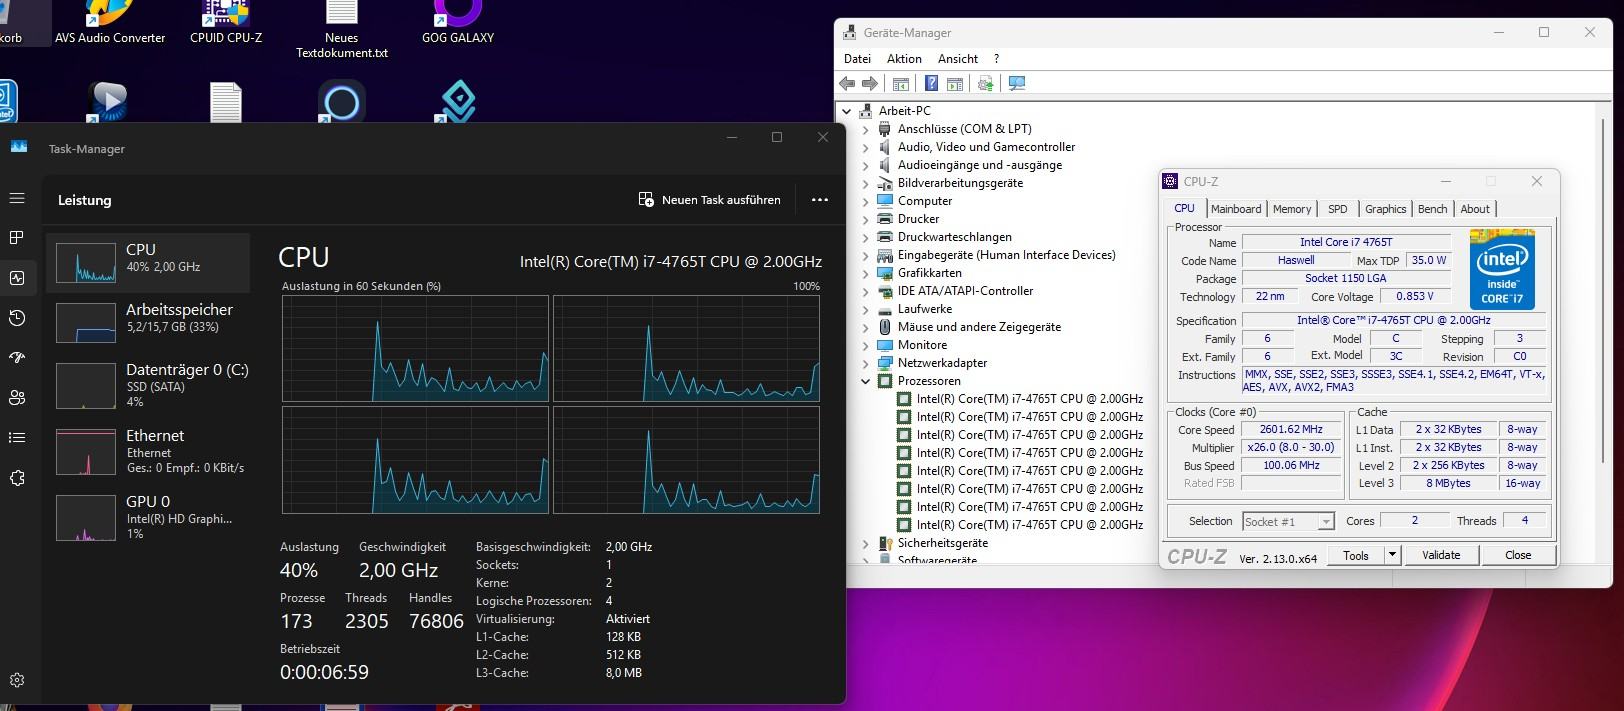
Task: Switch to the Memory tab in CPU-Z
Action: 1292,209
